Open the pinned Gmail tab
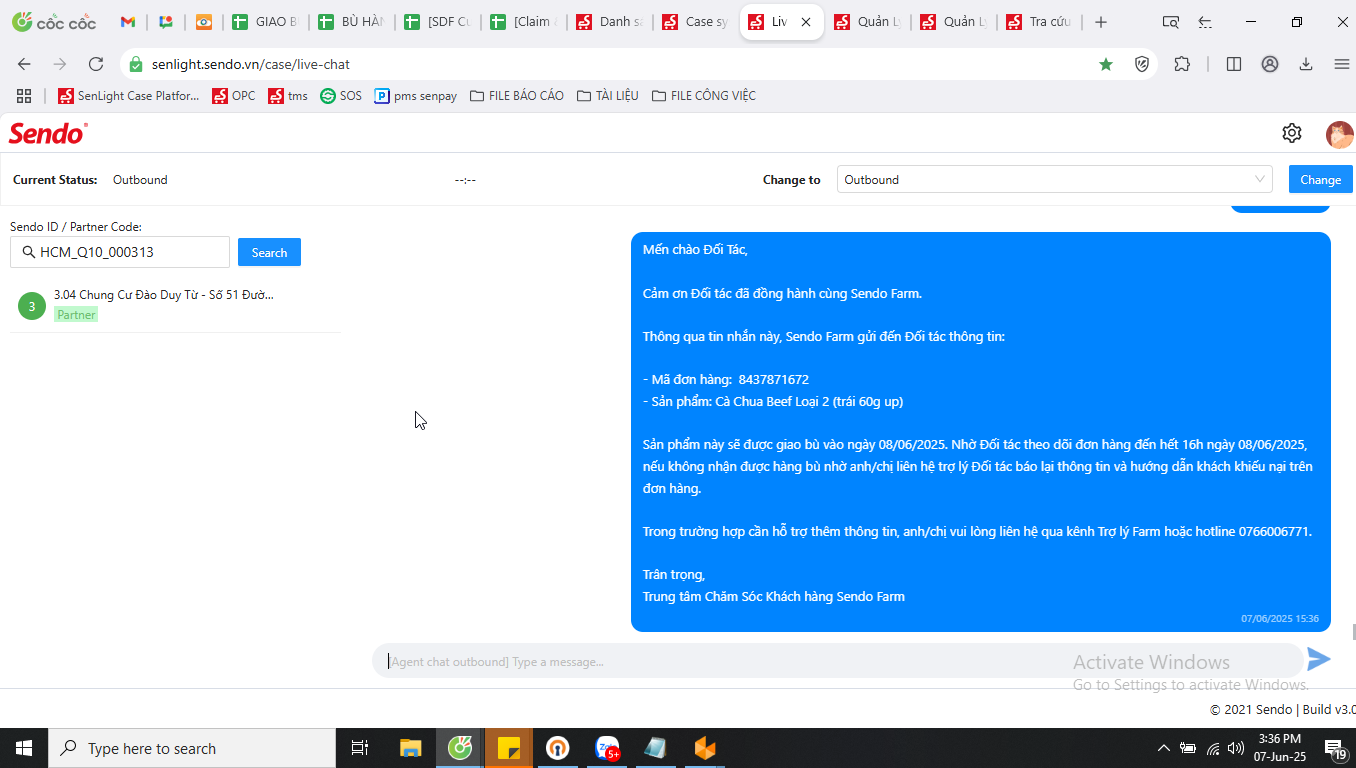This screenshot has height=768, width=1356. pos(128,22)
